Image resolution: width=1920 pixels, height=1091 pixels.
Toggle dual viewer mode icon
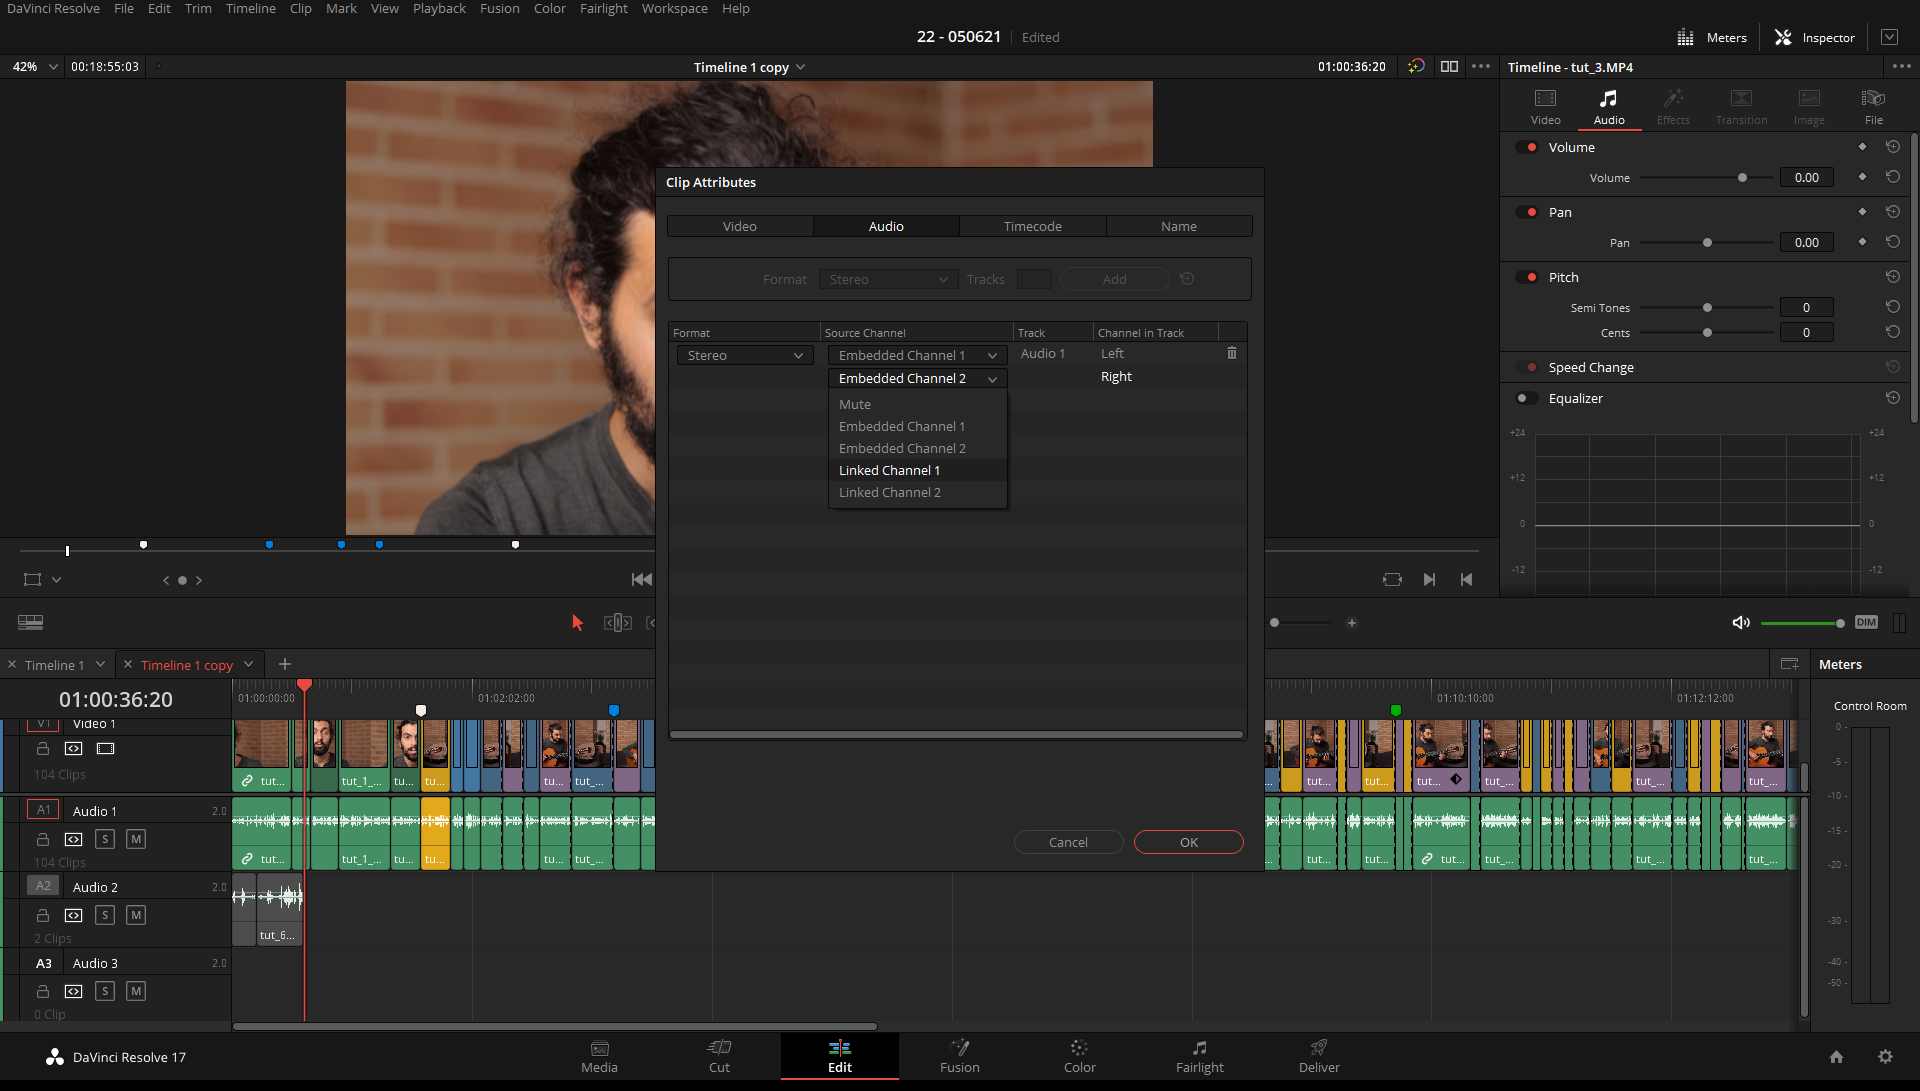click(1449, 66)
